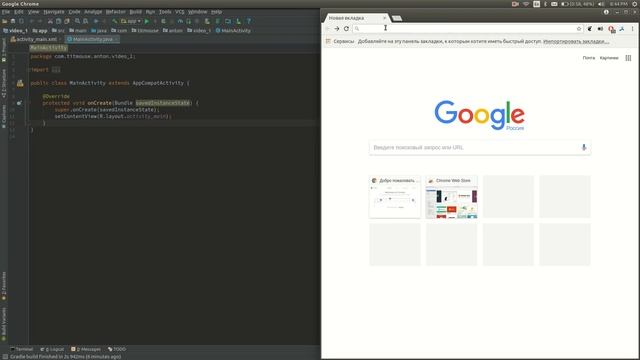Click Chrome's forward arrow

click(x=336, y=29)
